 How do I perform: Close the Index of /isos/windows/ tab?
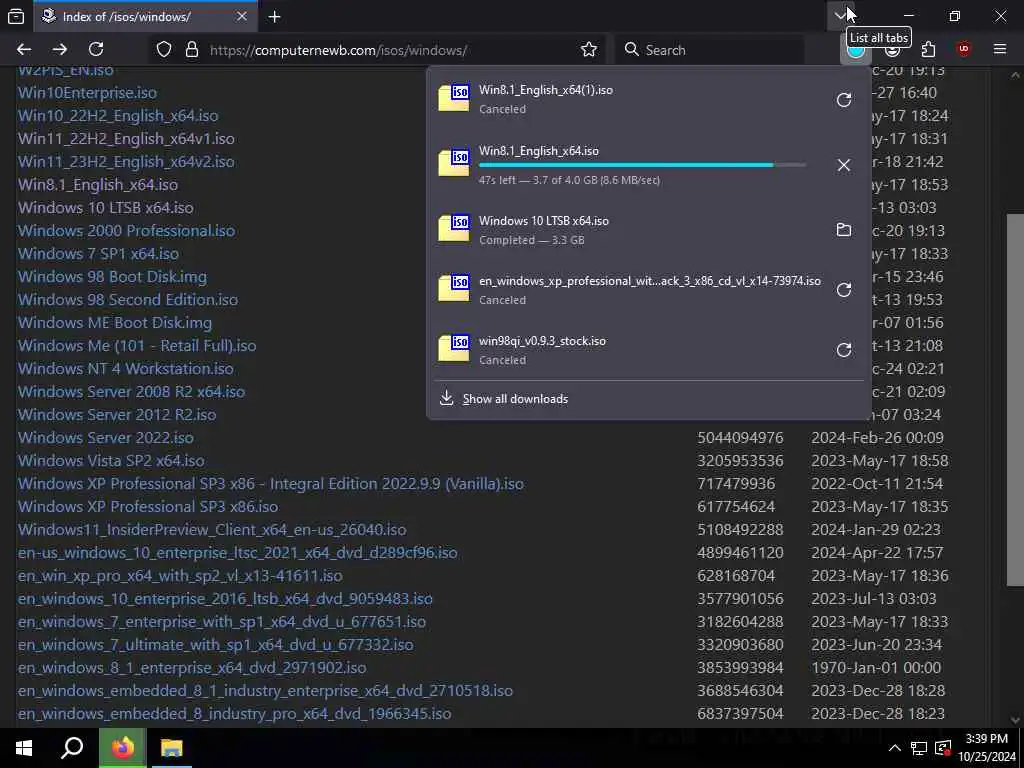tap(242, 16)
